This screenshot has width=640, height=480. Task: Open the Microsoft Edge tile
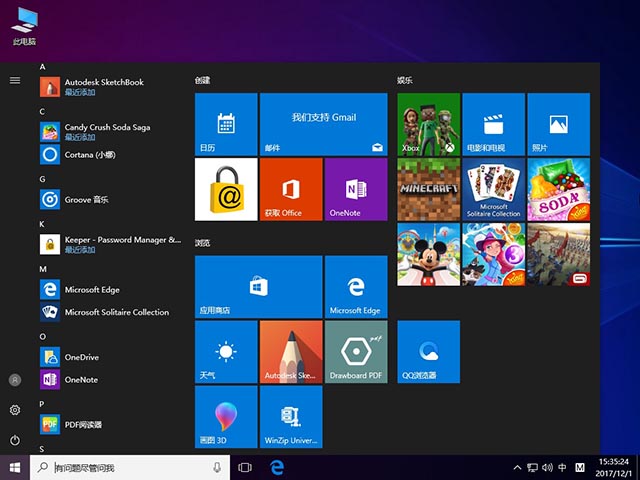coord(356,287)
